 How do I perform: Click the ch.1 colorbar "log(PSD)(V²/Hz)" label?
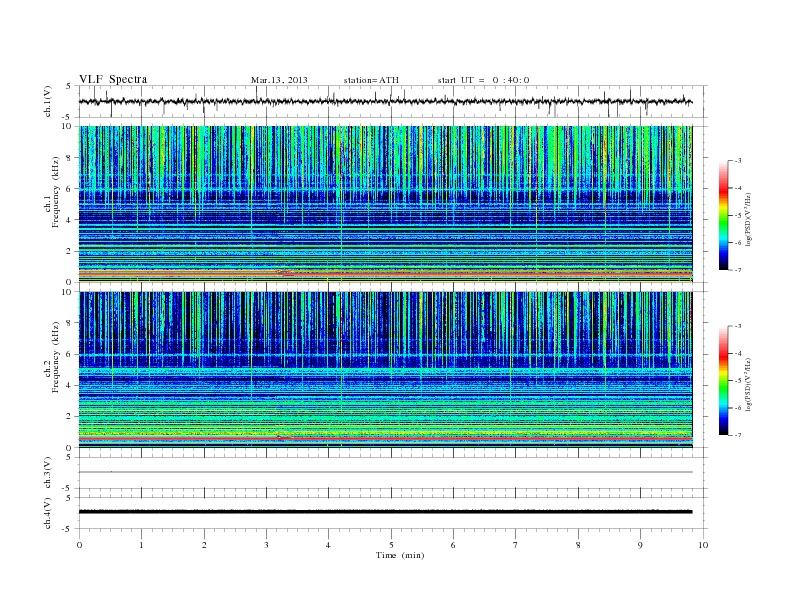tap(748, 219)
